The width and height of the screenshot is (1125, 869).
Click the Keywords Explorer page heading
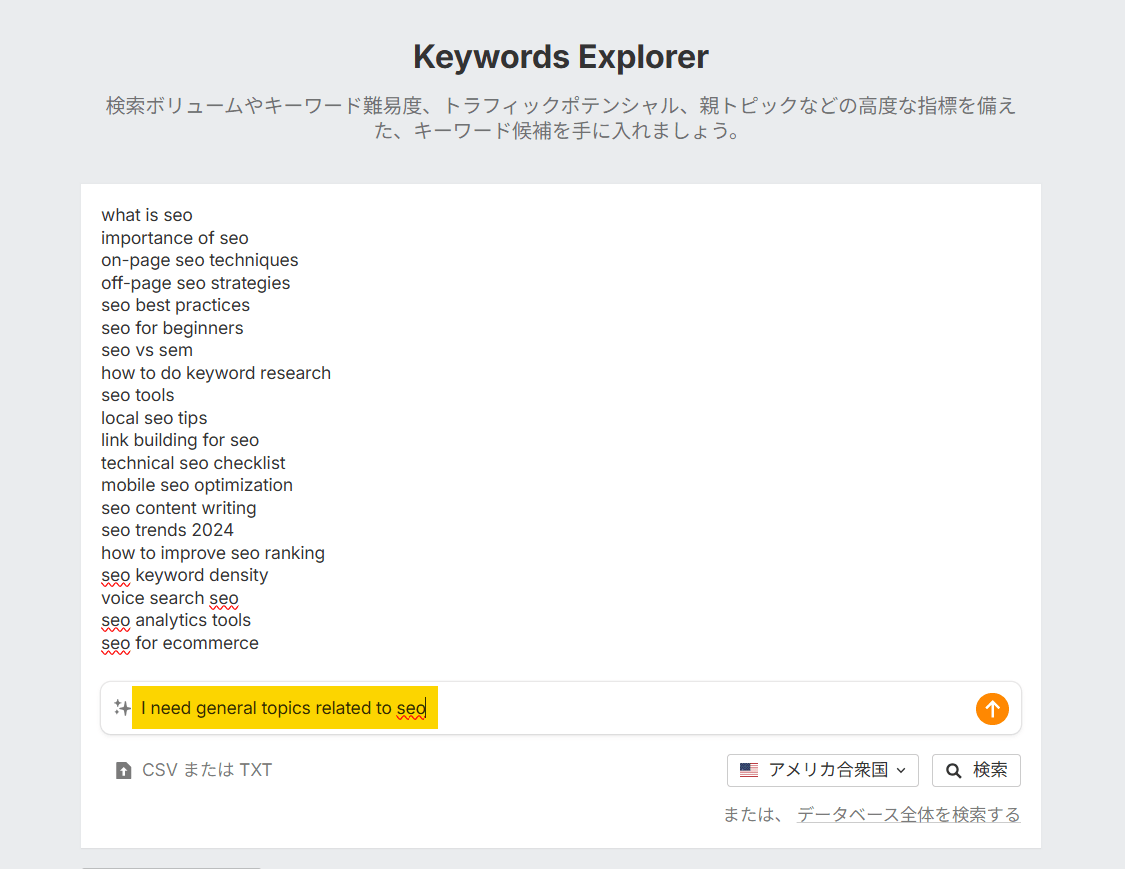tap(561, 57)
